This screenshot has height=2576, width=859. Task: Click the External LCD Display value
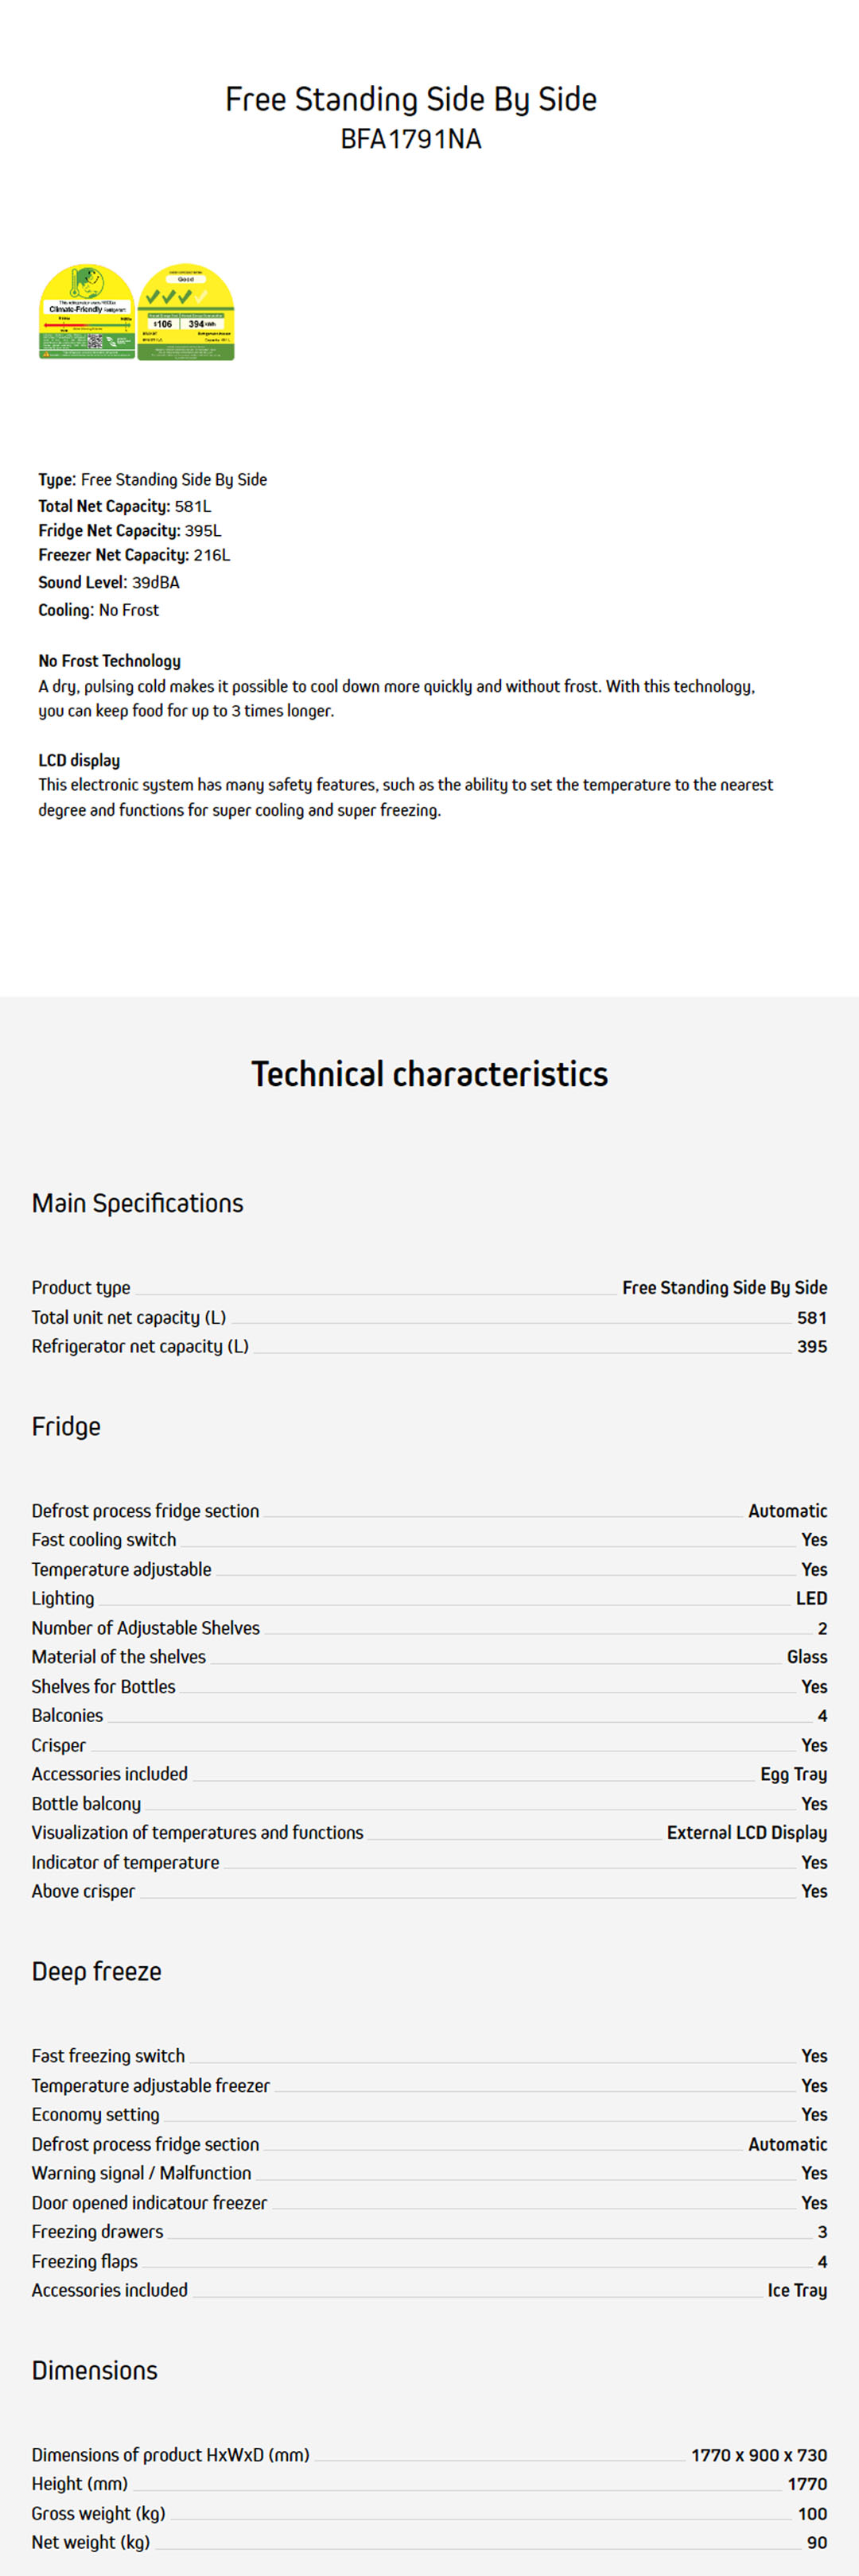tap(746, 1832)
